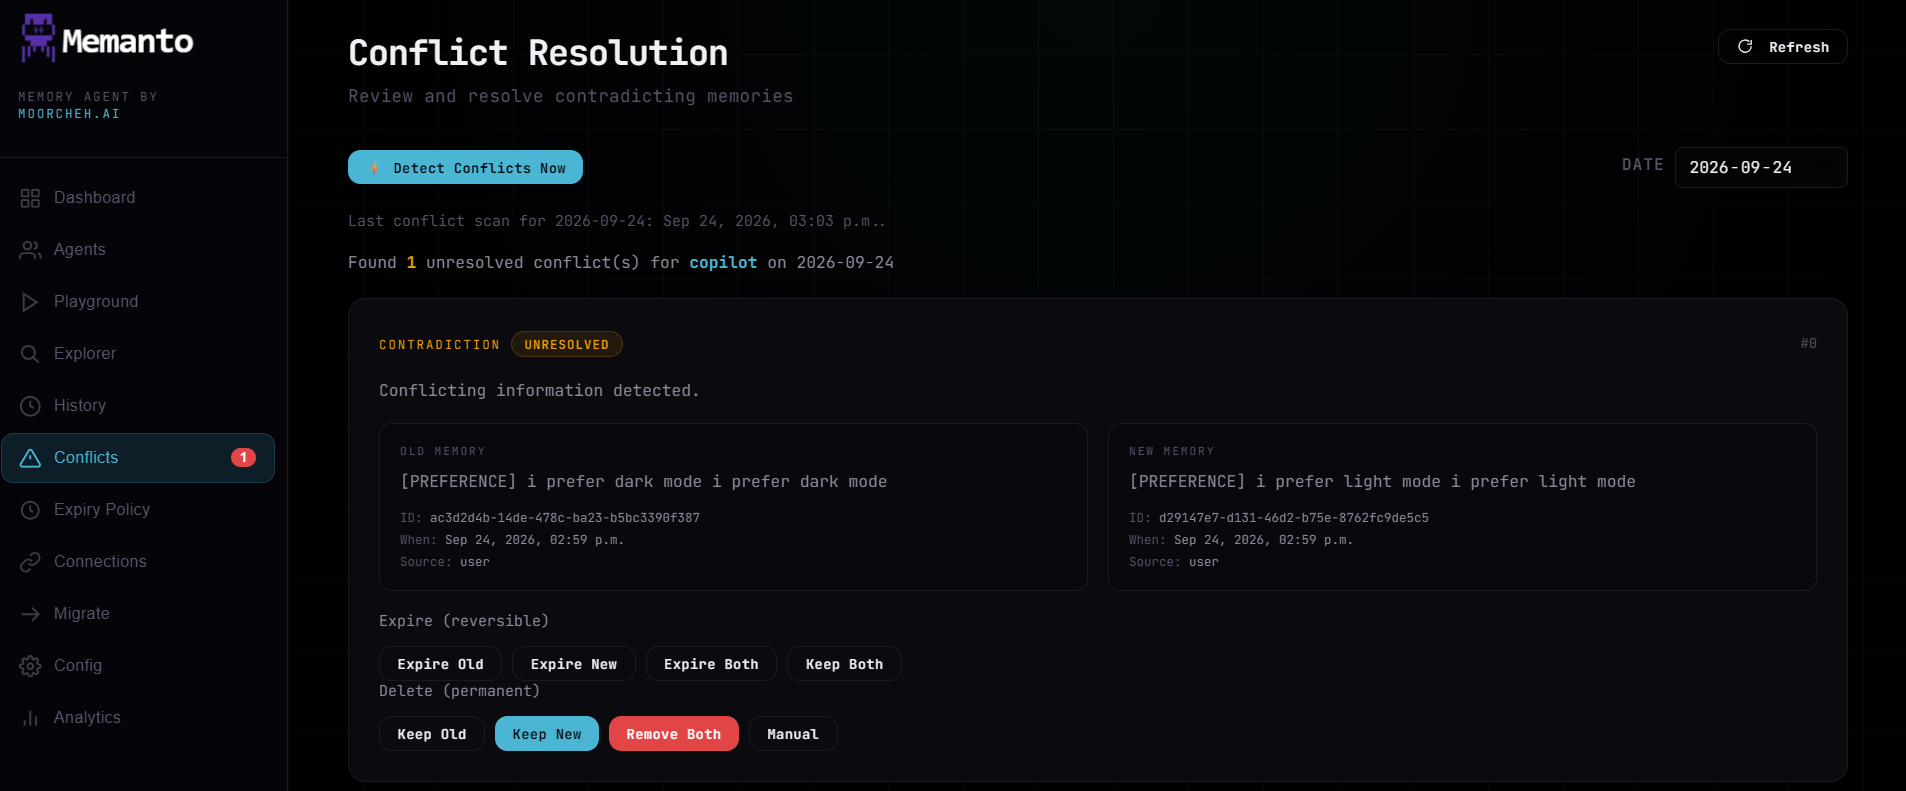The width and height of the screenshot is (1906, 791).
Task: Click the Expiry Policy clock icon
Action: pos(30,510)
